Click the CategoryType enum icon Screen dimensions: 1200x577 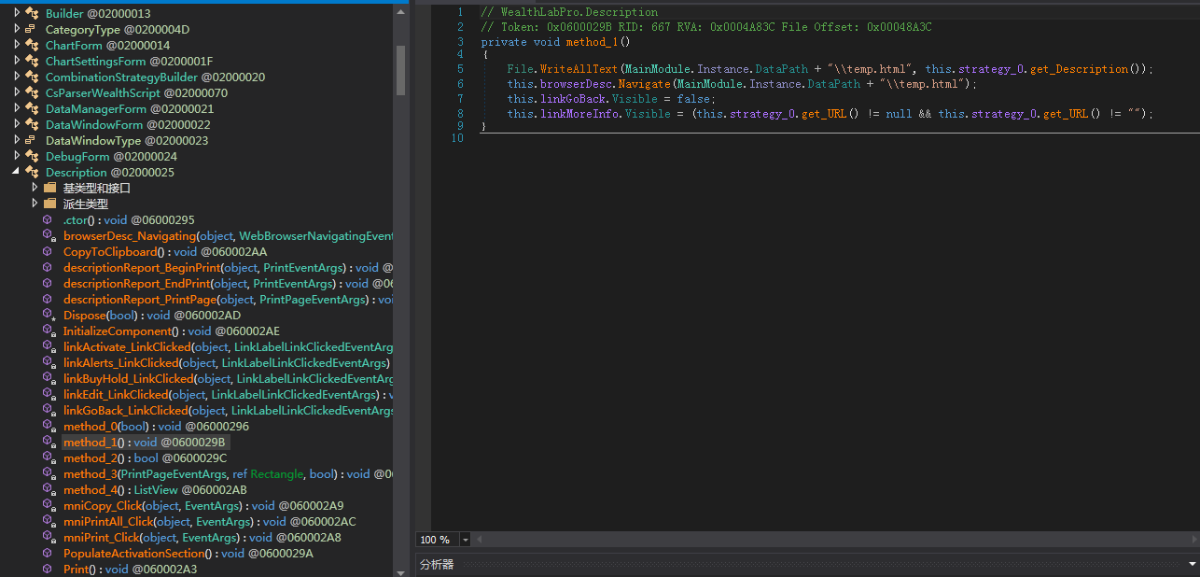pos(32,29)
